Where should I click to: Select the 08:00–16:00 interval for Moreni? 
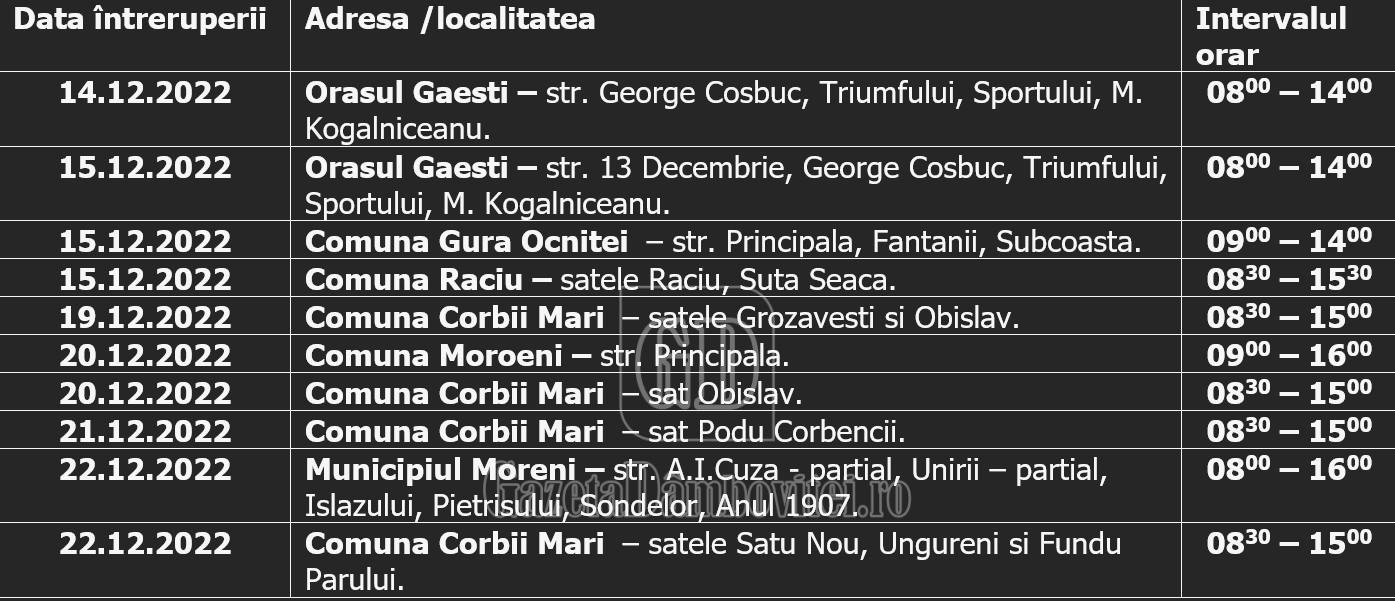pyautogui.click(x=1289, y=468)
